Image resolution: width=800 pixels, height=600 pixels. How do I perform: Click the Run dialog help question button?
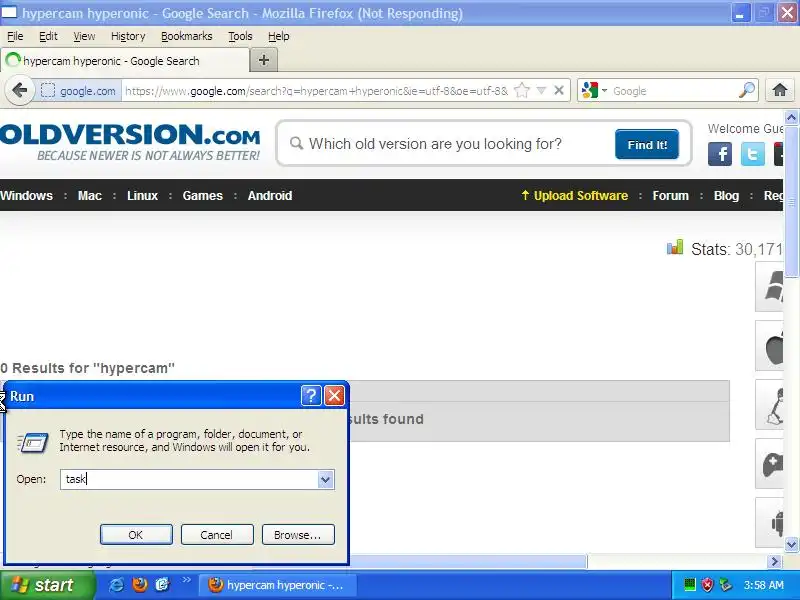(311, 395)
